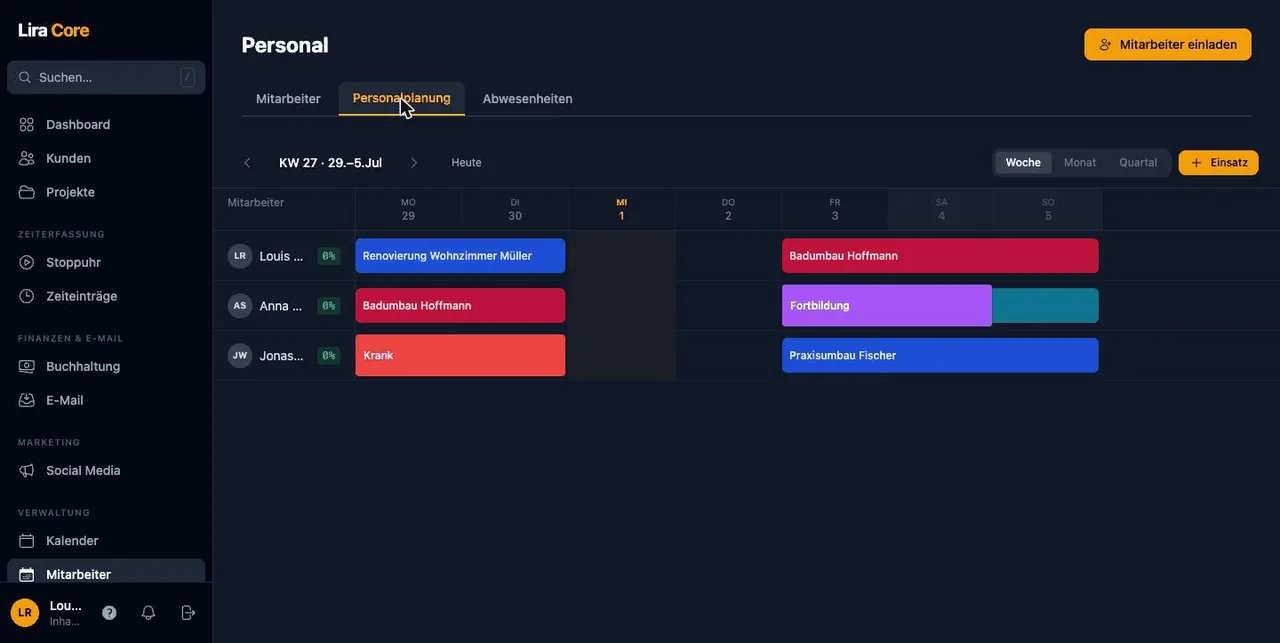This screenshot has height=643, width=1280.
Task: Click the logout icon
Action: (188, 613)
